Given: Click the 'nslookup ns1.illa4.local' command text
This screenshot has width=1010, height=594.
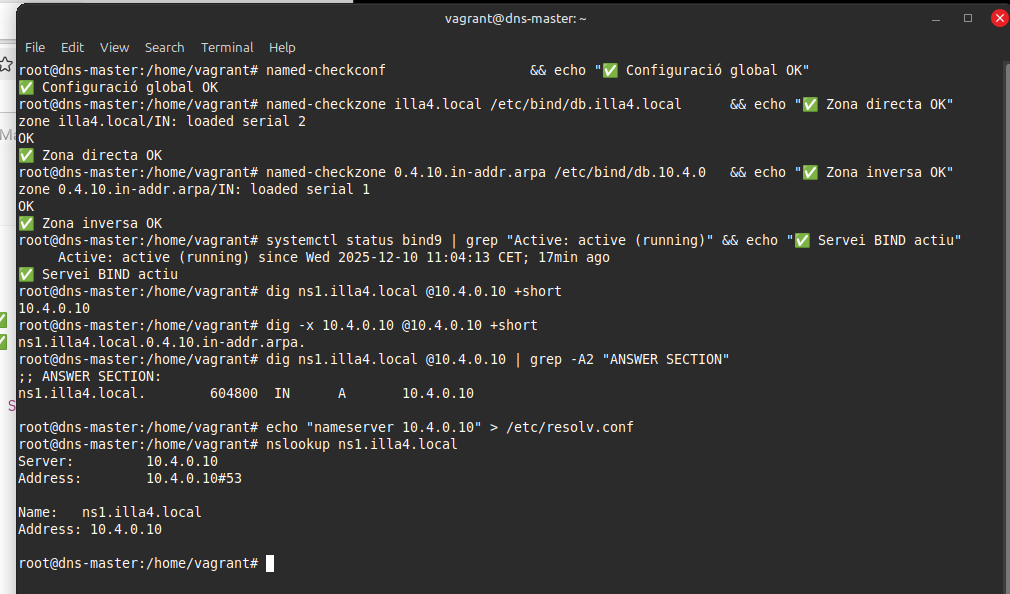Looking at the screenshot, I should [361, 444].
